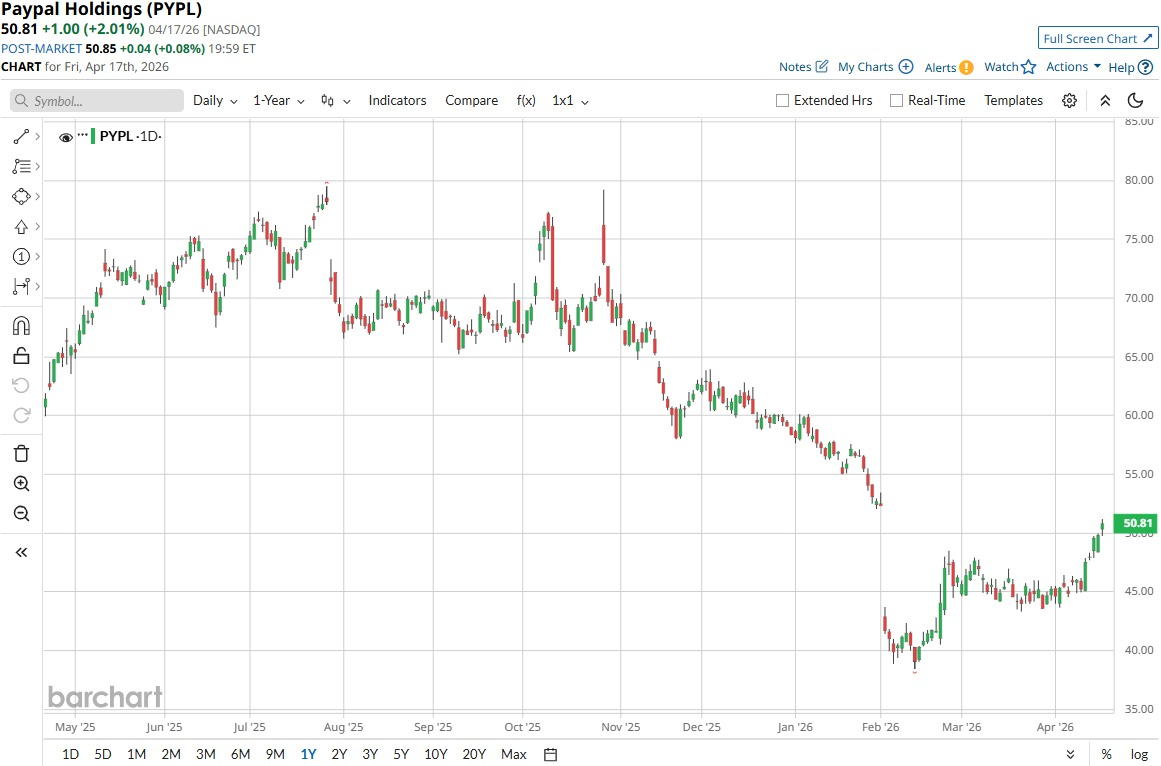Open the PYPL series options ellipsis
Image resolution: width=1161 pixels, height=766 pixels.
[x=82, y=135]
